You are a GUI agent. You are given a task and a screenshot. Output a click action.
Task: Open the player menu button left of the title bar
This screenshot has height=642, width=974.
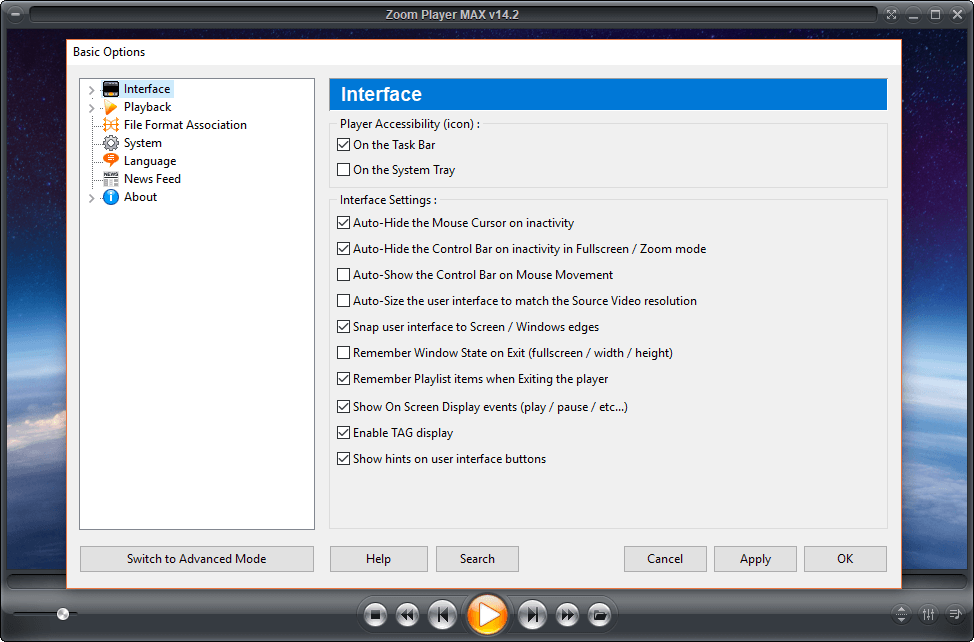pos(16,14)
